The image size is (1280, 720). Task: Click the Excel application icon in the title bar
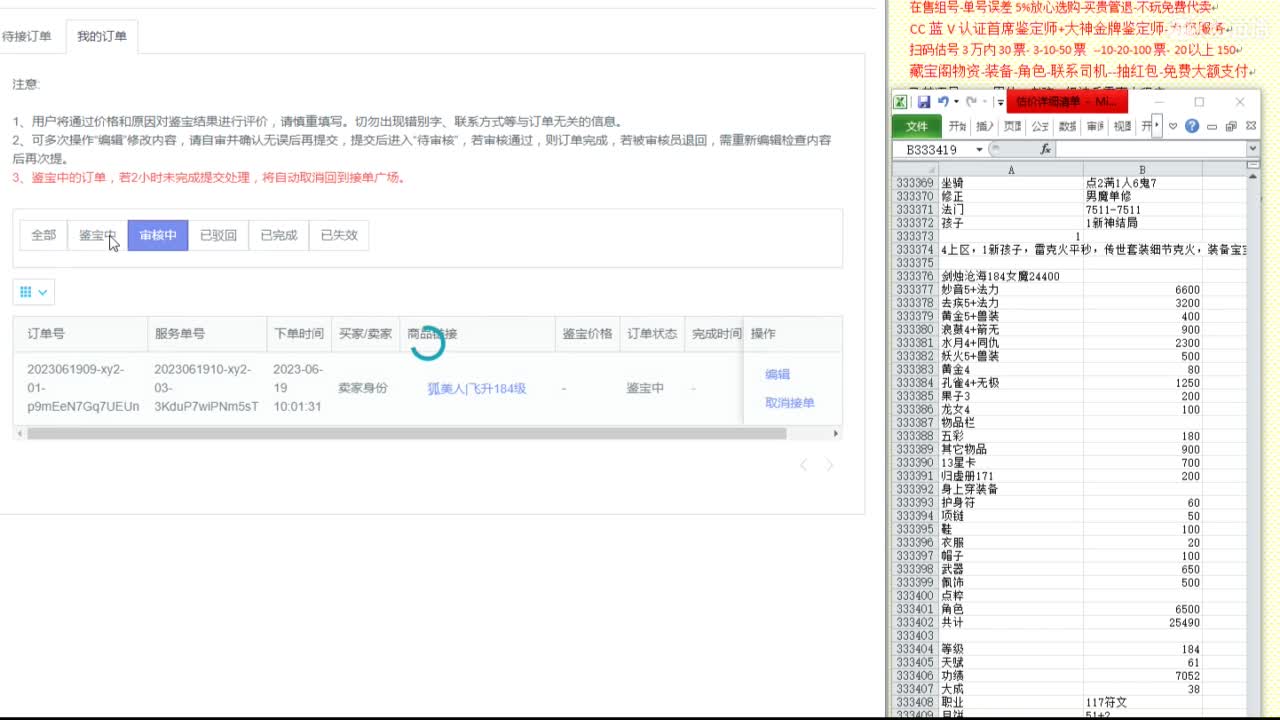[x=901, y=101]
